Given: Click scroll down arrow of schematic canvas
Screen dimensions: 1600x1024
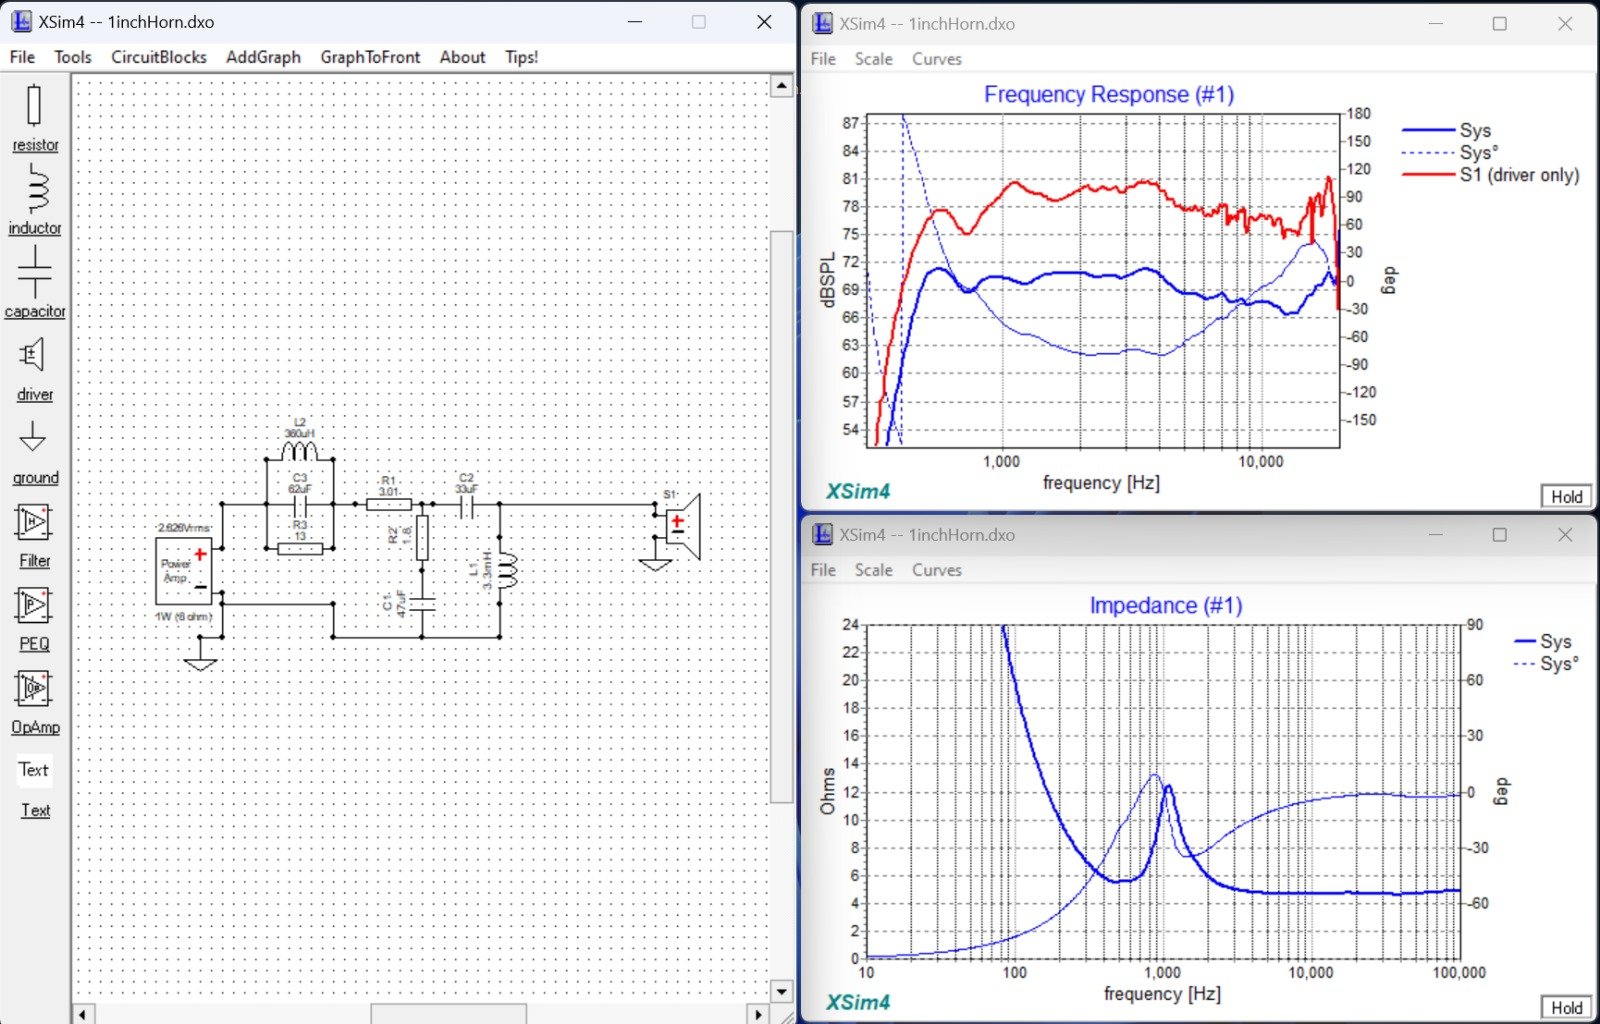Looking at the screenshot, I should 782,992.
